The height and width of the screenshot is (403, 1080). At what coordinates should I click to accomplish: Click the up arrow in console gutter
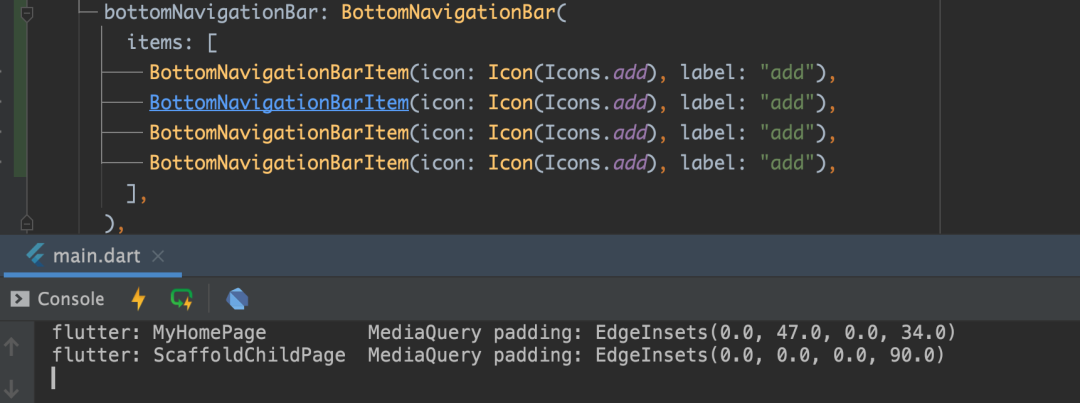(x=11, y=347)
